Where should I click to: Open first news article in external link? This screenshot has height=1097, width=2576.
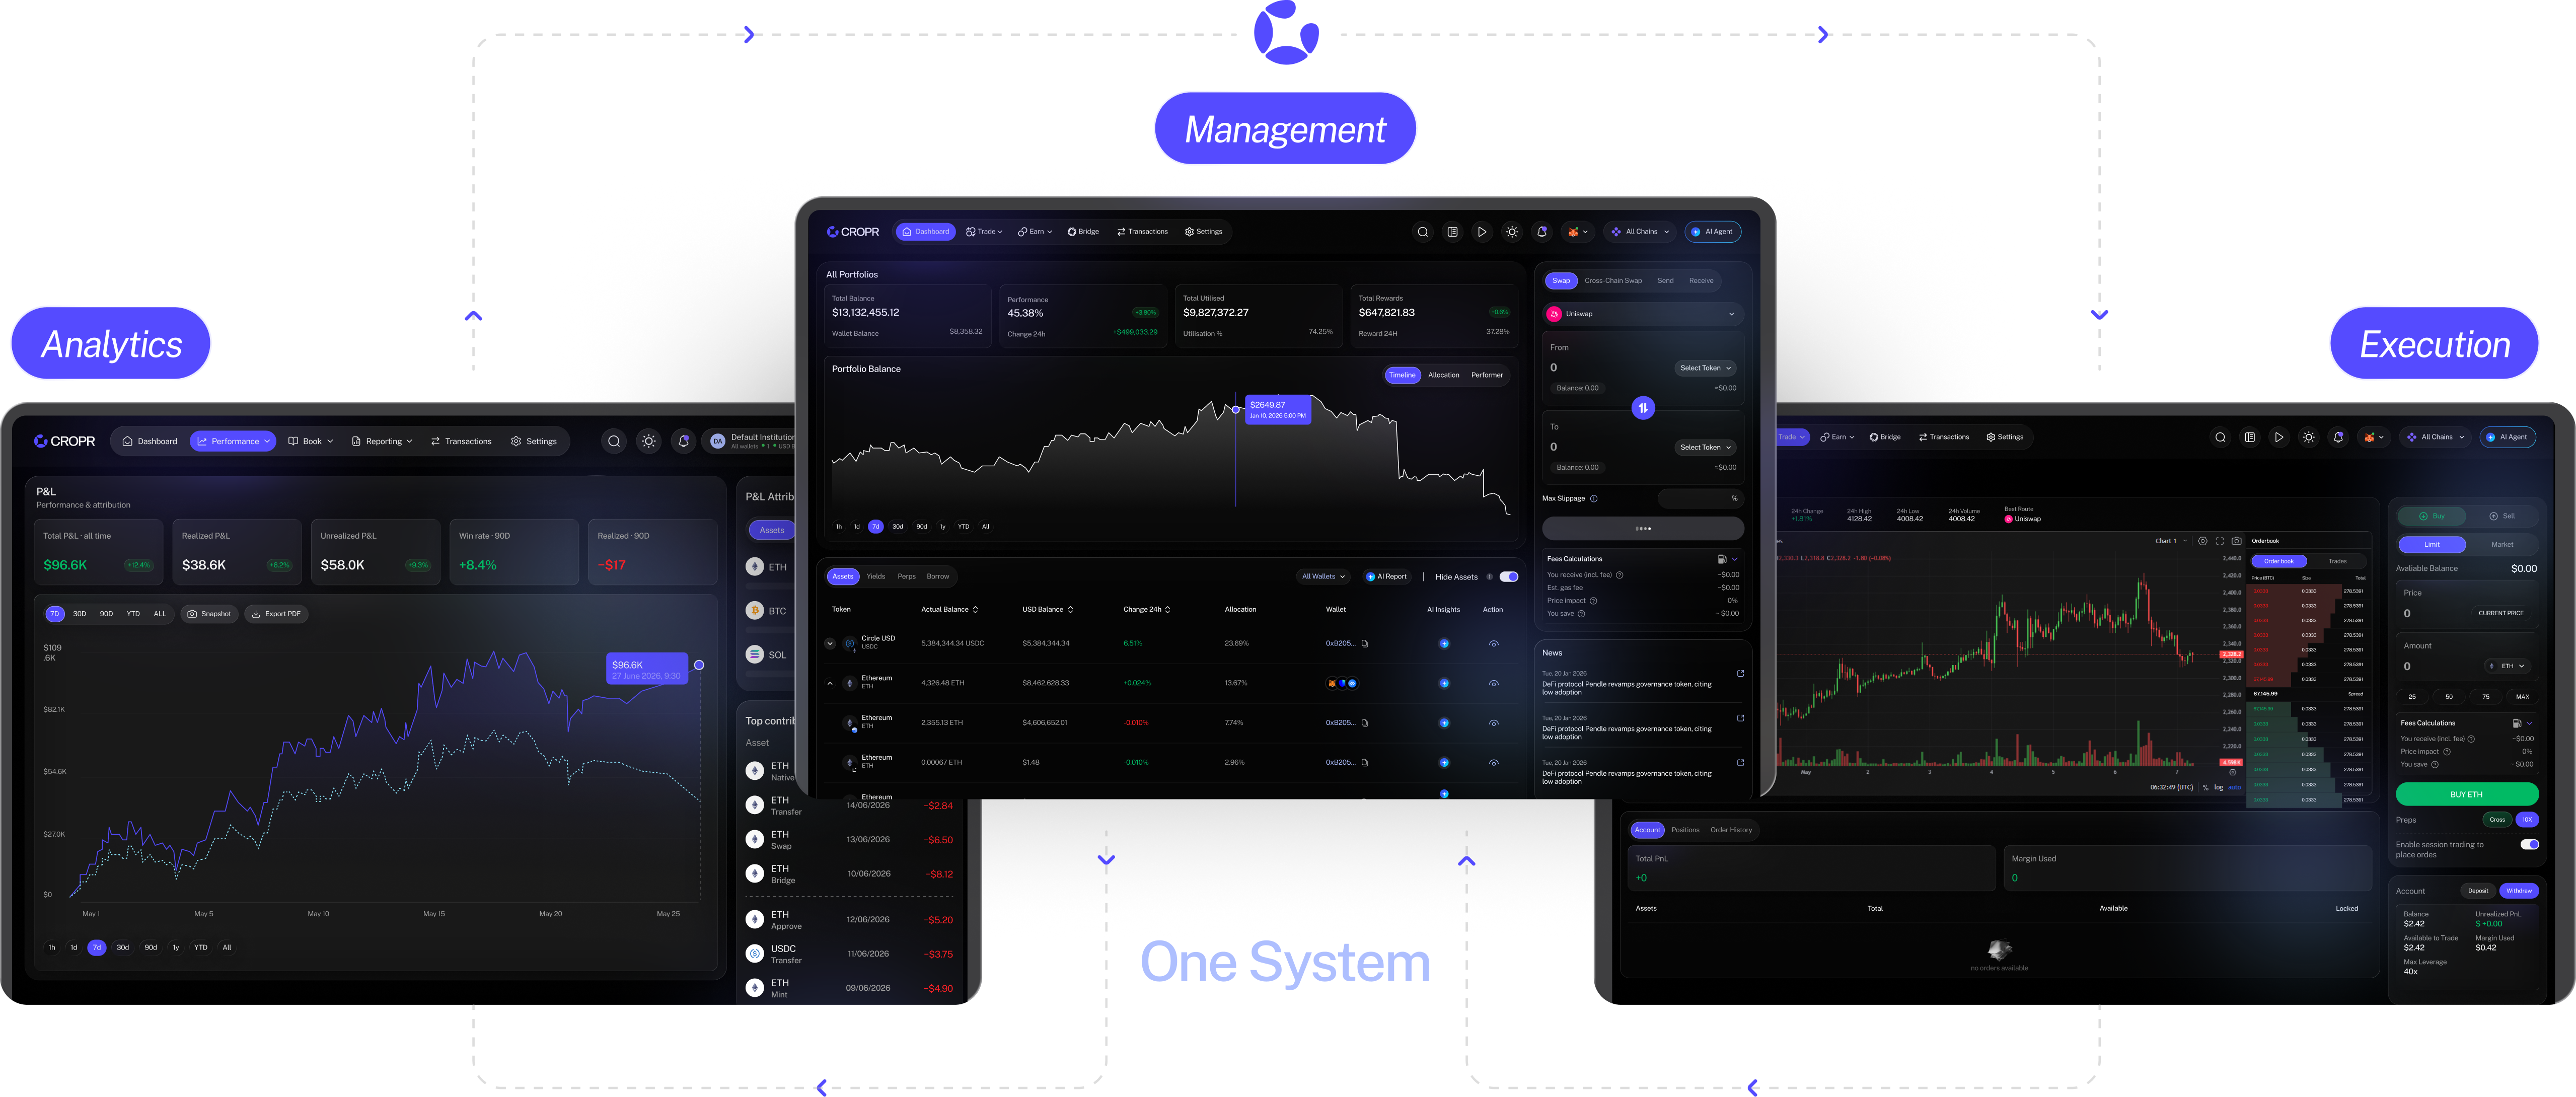pos(1740,673)
